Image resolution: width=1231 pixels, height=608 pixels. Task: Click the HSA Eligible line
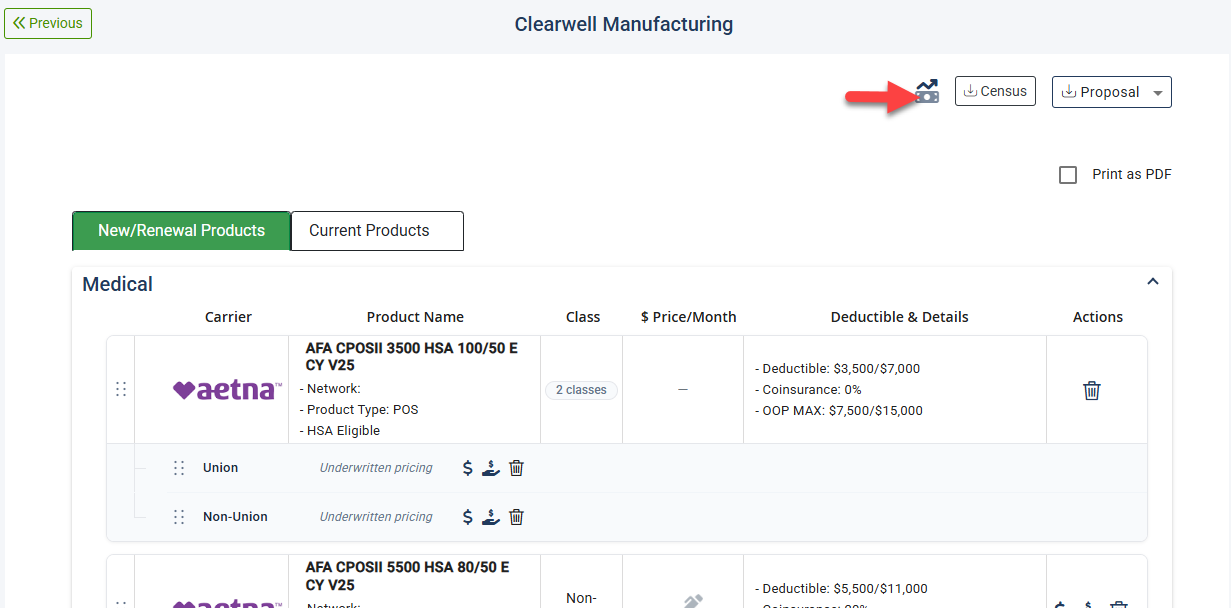(x=340, y=431)
